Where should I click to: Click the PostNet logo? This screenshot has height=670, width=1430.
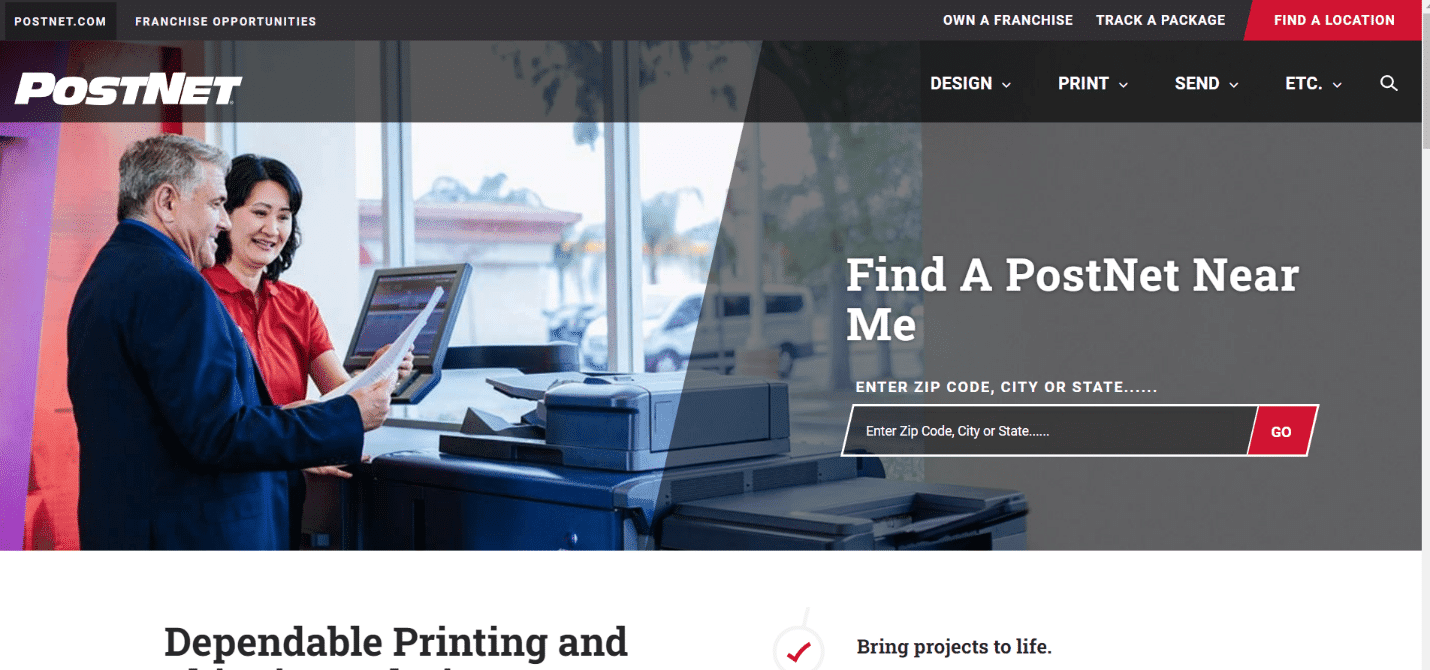tap(128, 89)
